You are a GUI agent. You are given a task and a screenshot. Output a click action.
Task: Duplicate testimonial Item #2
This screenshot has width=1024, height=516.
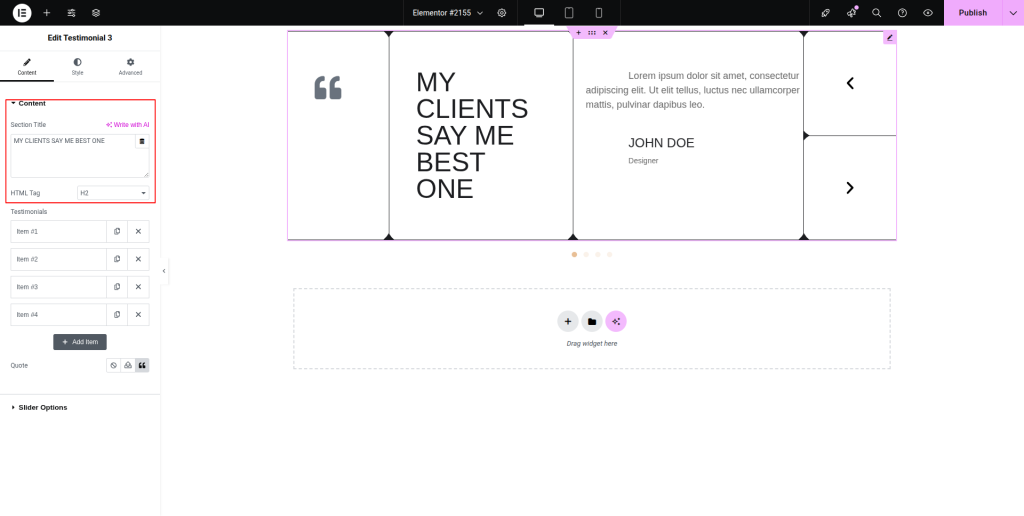117,259
